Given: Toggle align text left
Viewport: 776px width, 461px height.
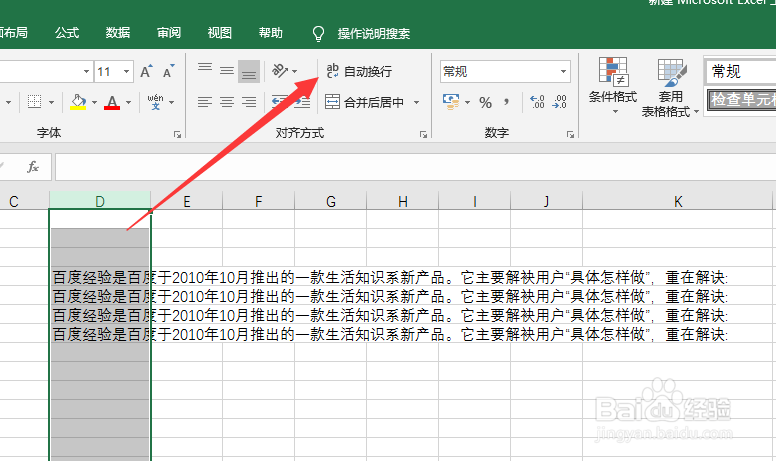Looking at the screenshot, I should click(x=205, y=102).
